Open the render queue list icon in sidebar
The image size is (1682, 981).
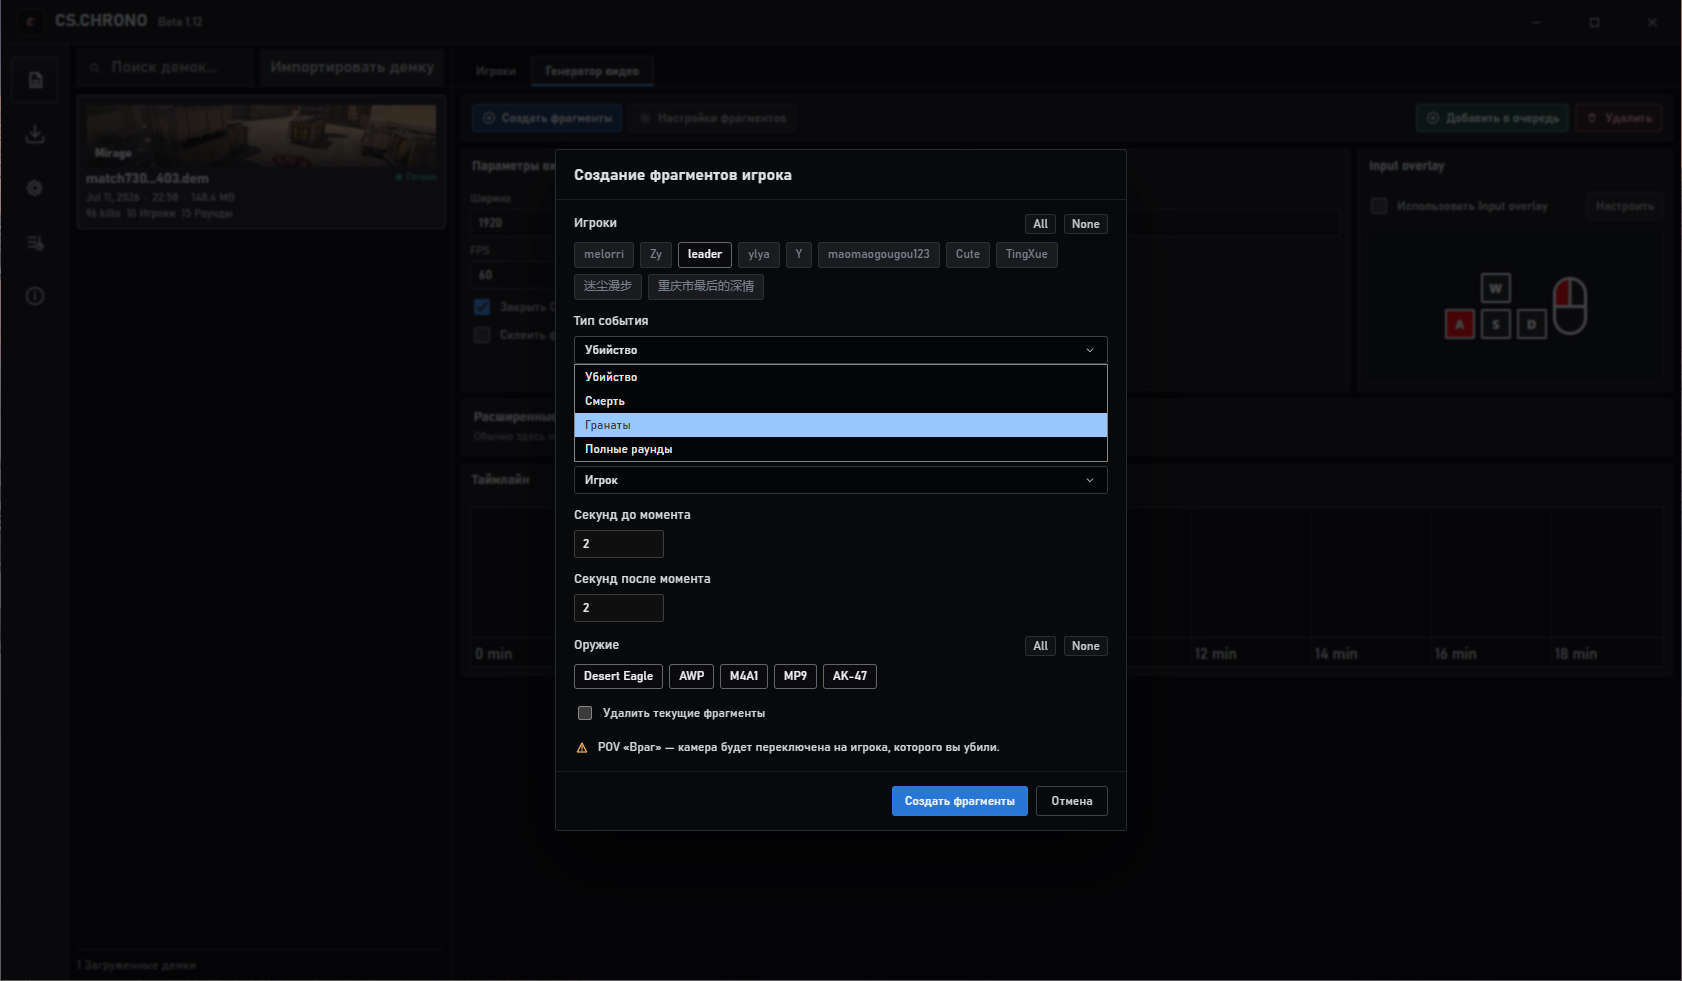(35, 243)
